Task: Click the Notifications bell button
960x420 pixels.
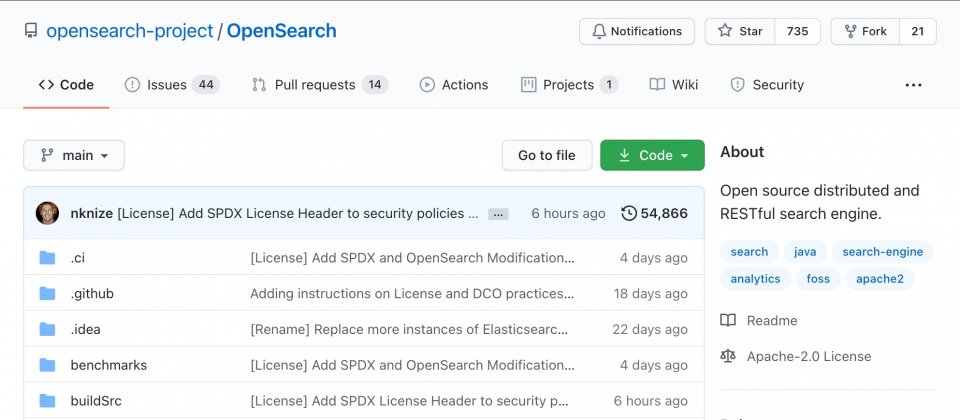Action: 637,31
